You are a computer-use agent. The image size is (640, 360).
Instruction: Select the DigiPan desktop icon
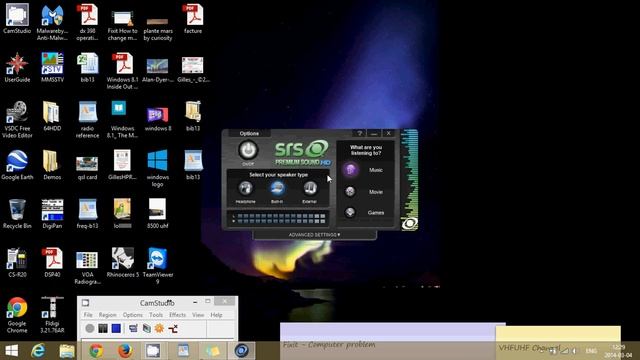52,213
